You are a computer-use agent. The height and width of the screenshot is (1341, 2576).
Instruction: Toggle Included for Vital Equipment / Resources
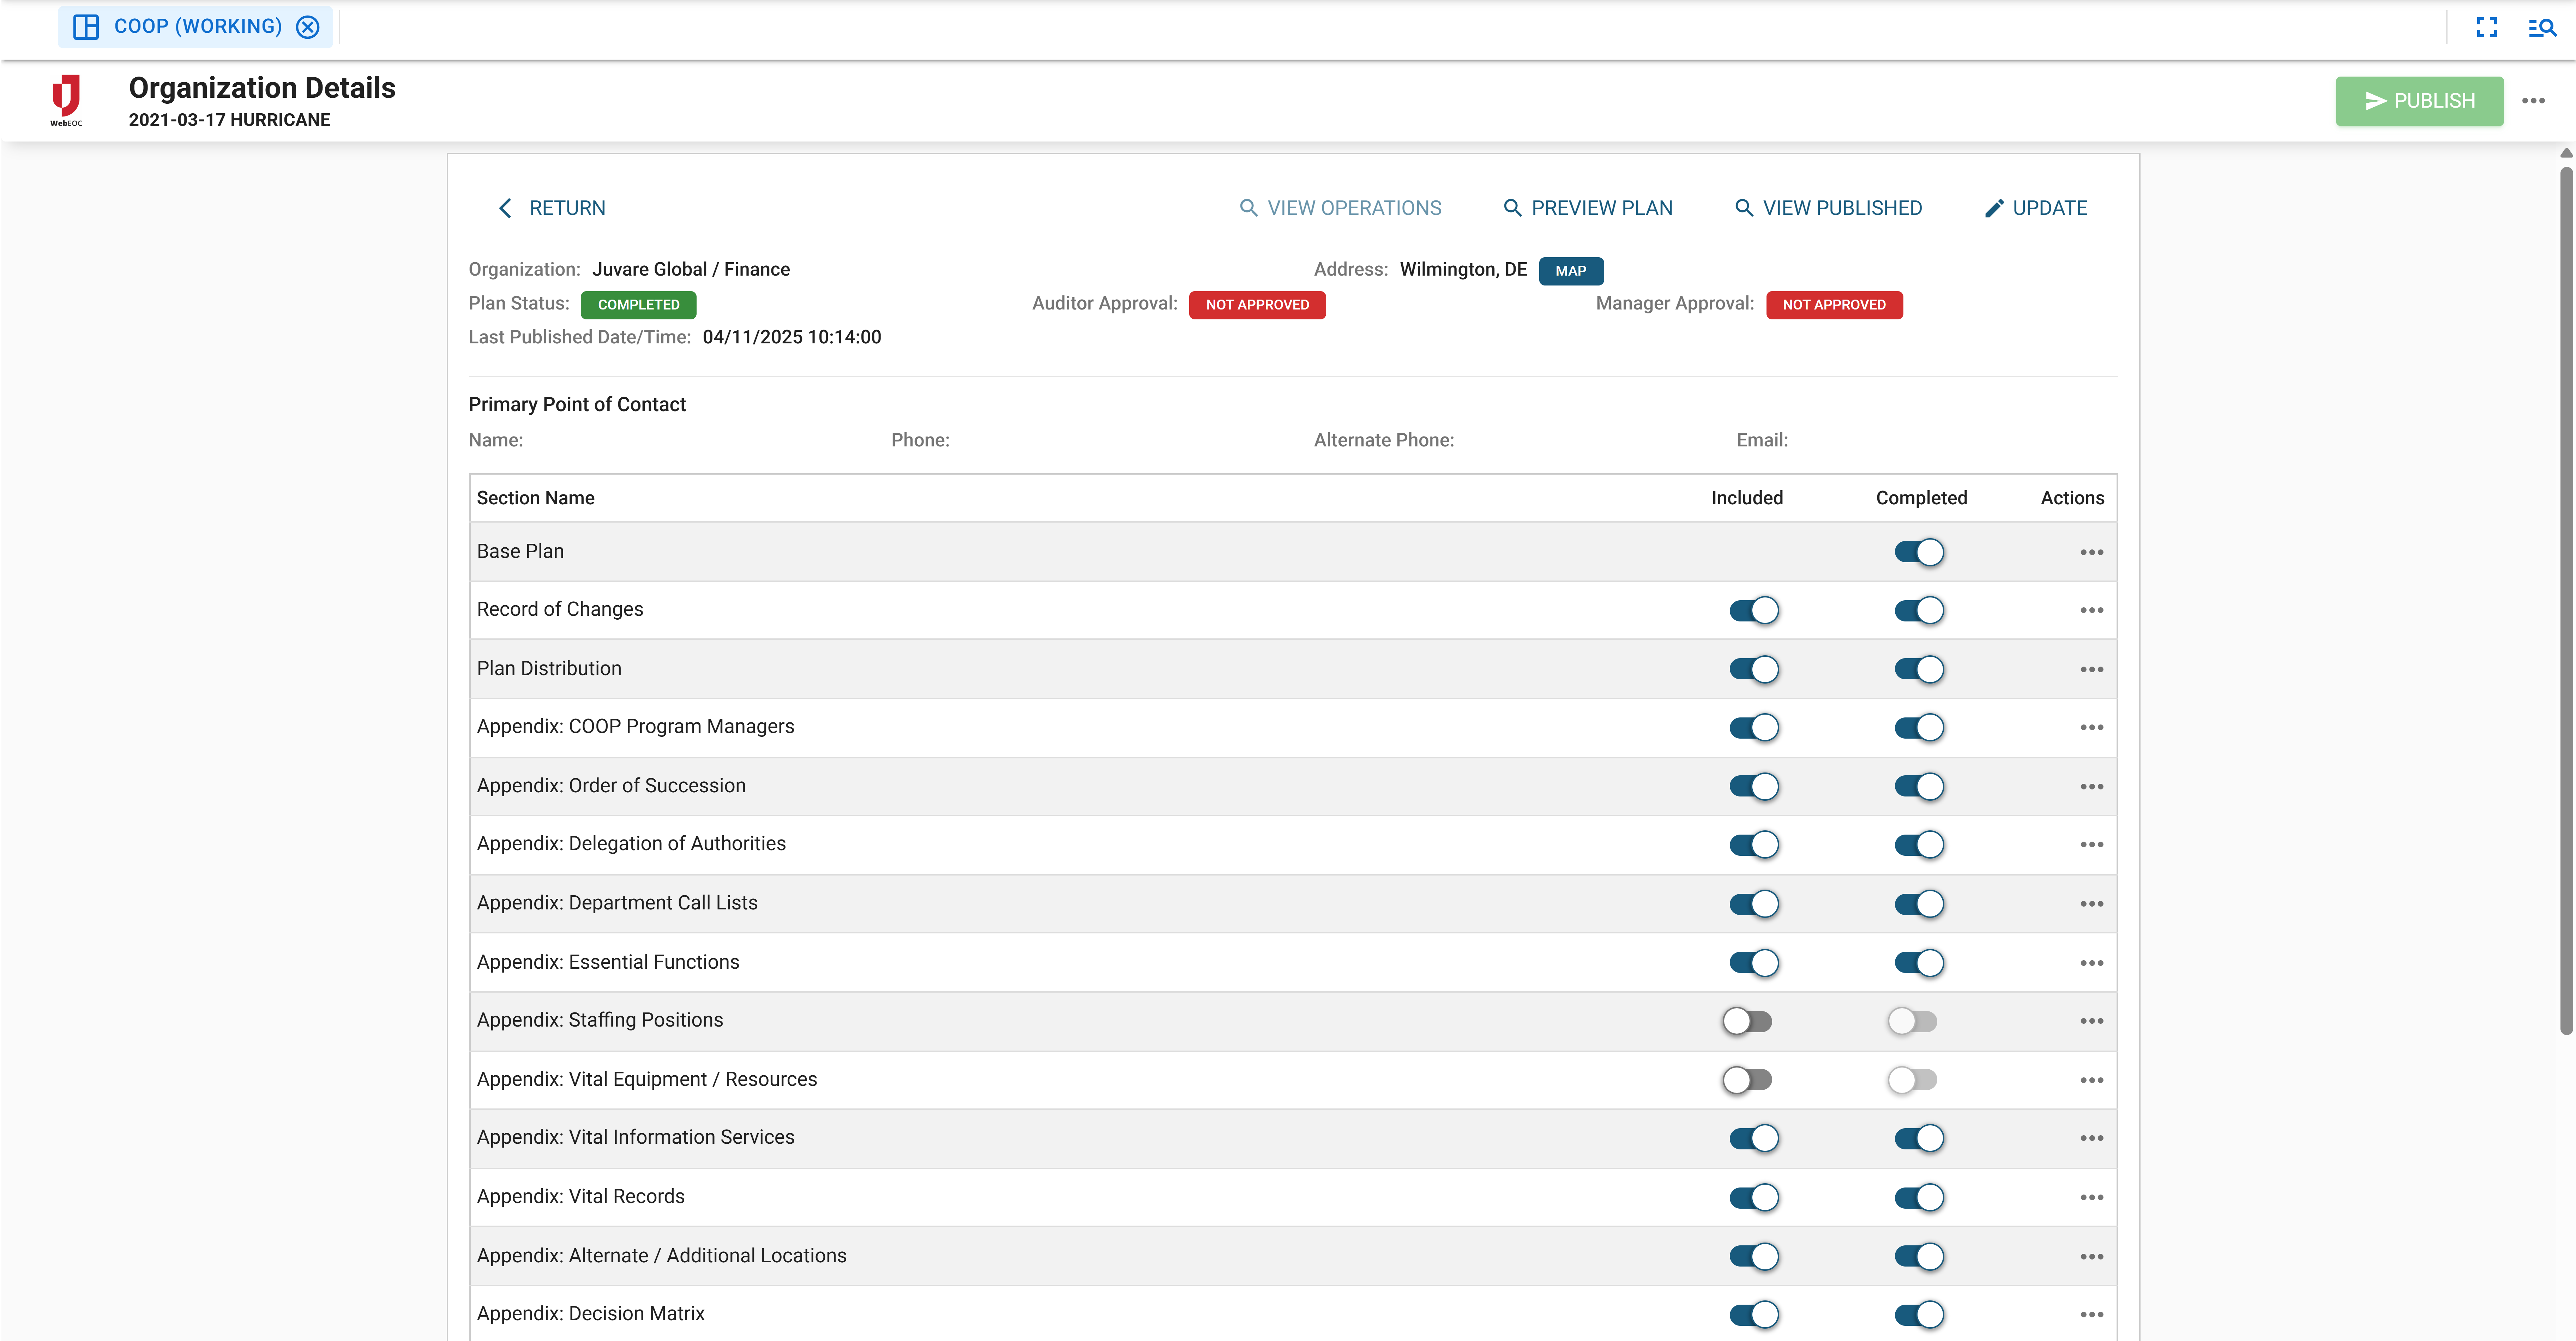click(x=1747, y=1080)
